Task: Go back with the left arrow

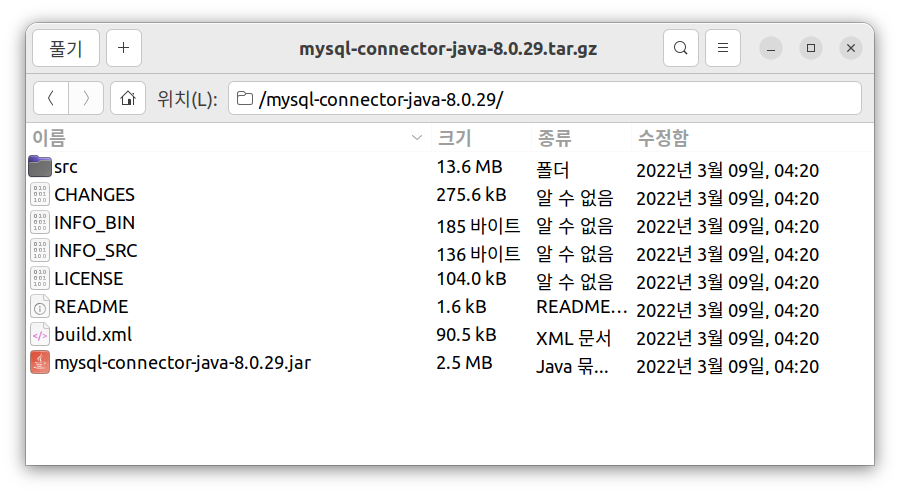Action: point(51,99)
